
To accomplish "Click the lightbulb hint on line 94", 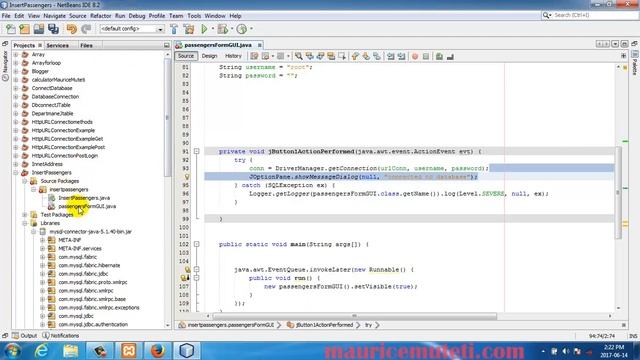I will click(x=187, y=177).
